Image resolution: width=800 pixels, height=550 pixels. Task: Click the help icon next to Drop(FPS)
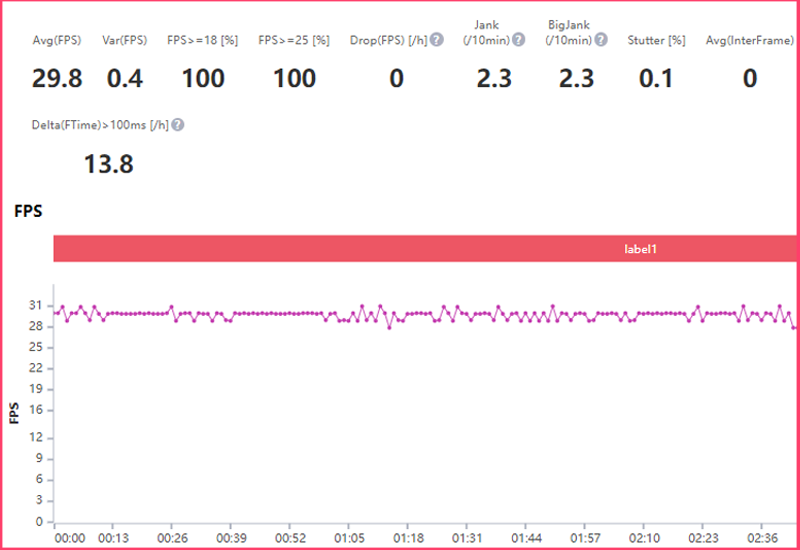point(436,40)
